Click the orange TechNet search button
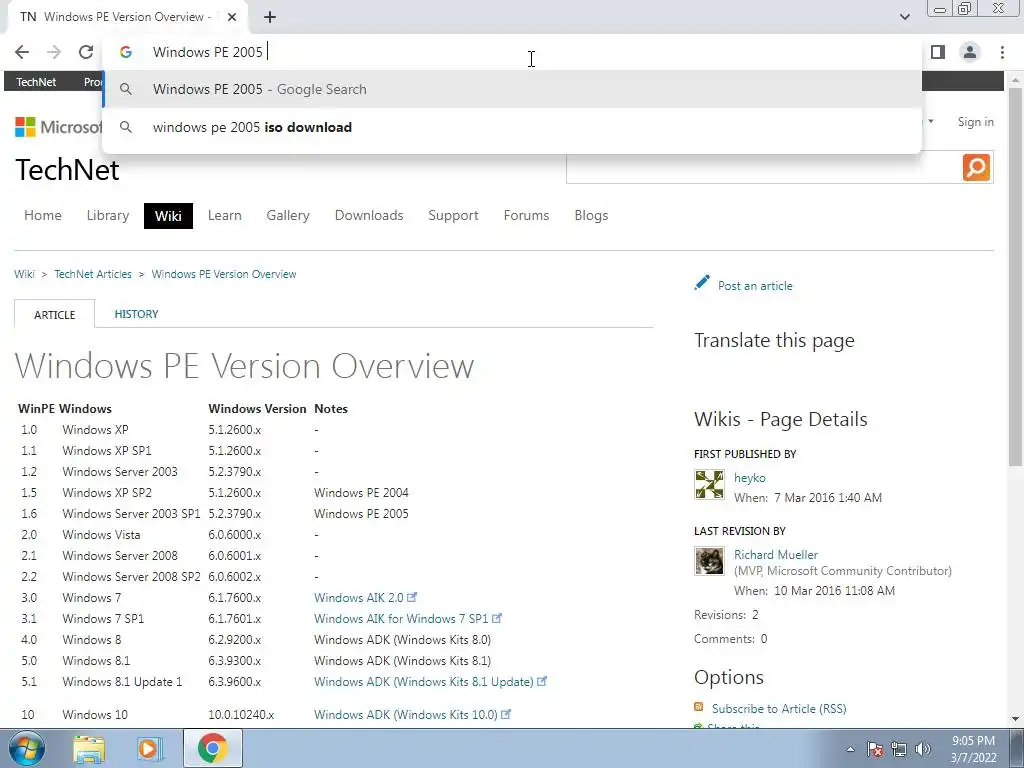 976,168
